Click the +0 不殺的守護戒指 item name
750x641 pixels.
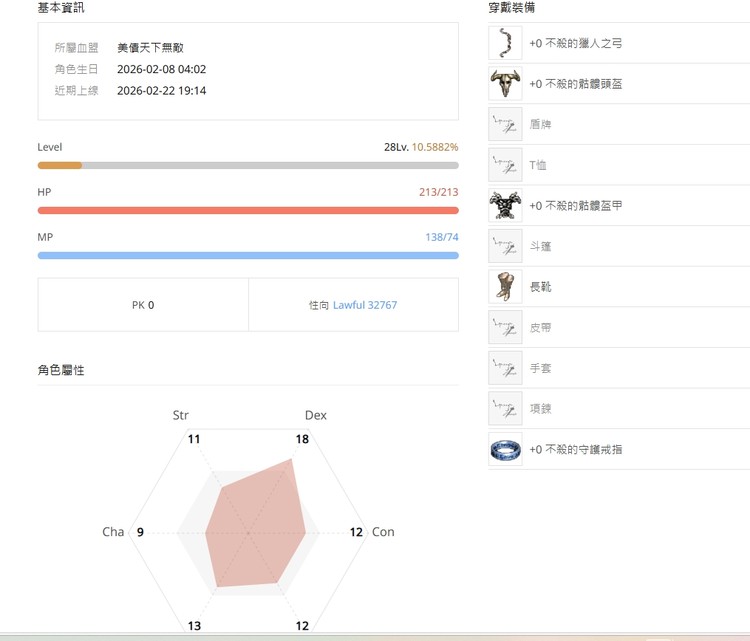pos(576,450)
